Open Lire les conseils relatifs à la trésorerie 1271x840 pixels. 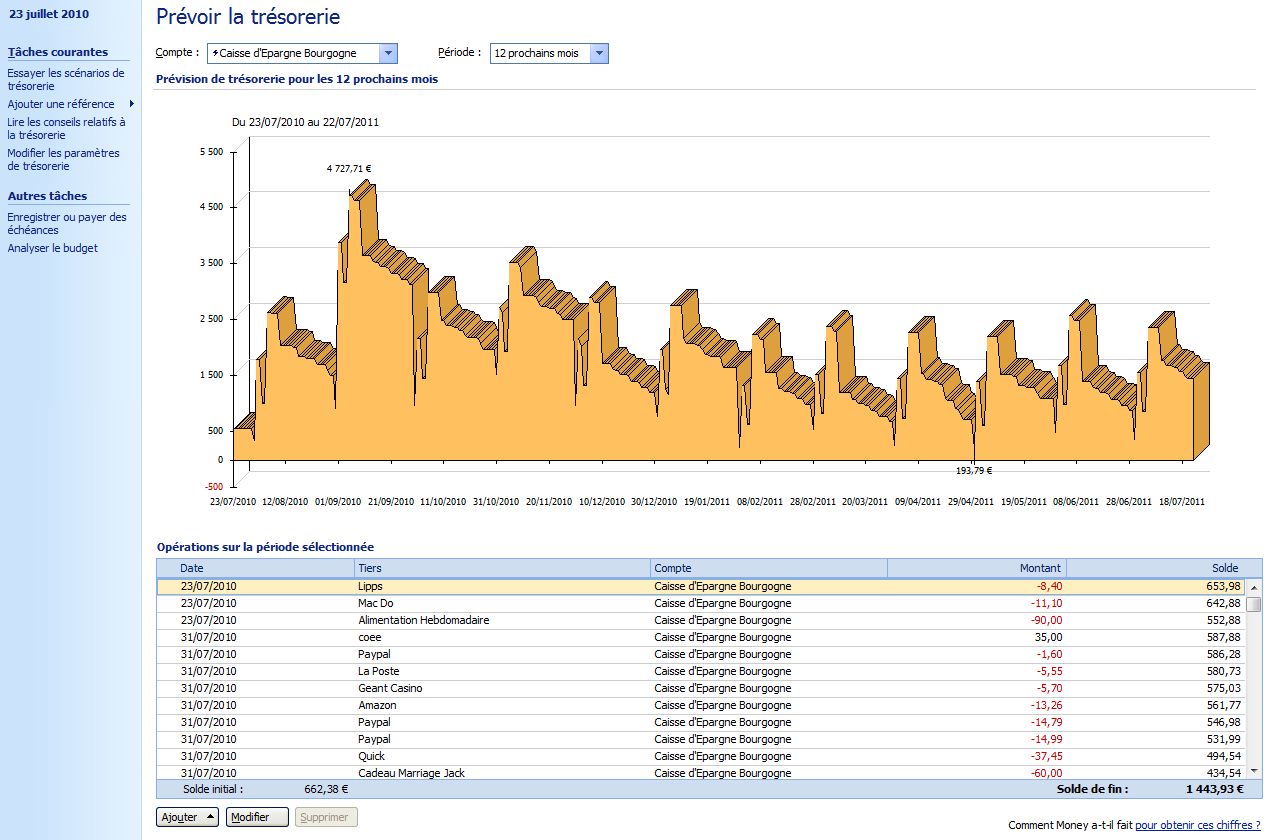click(66, 128)
